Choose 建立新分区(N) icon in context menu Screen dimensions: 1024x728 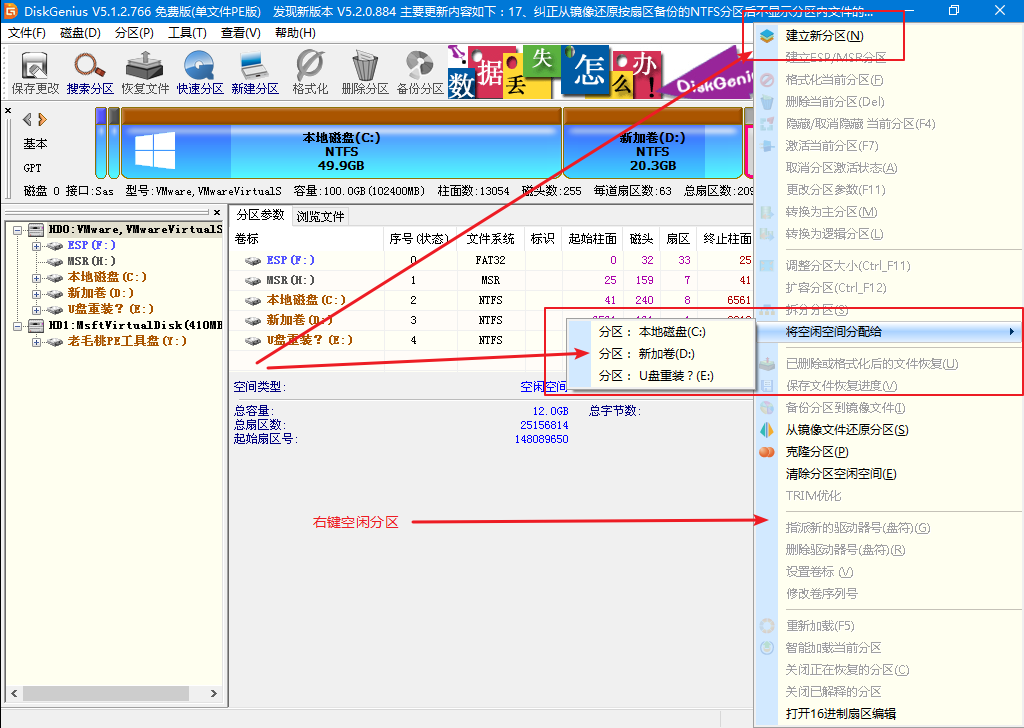767,36
